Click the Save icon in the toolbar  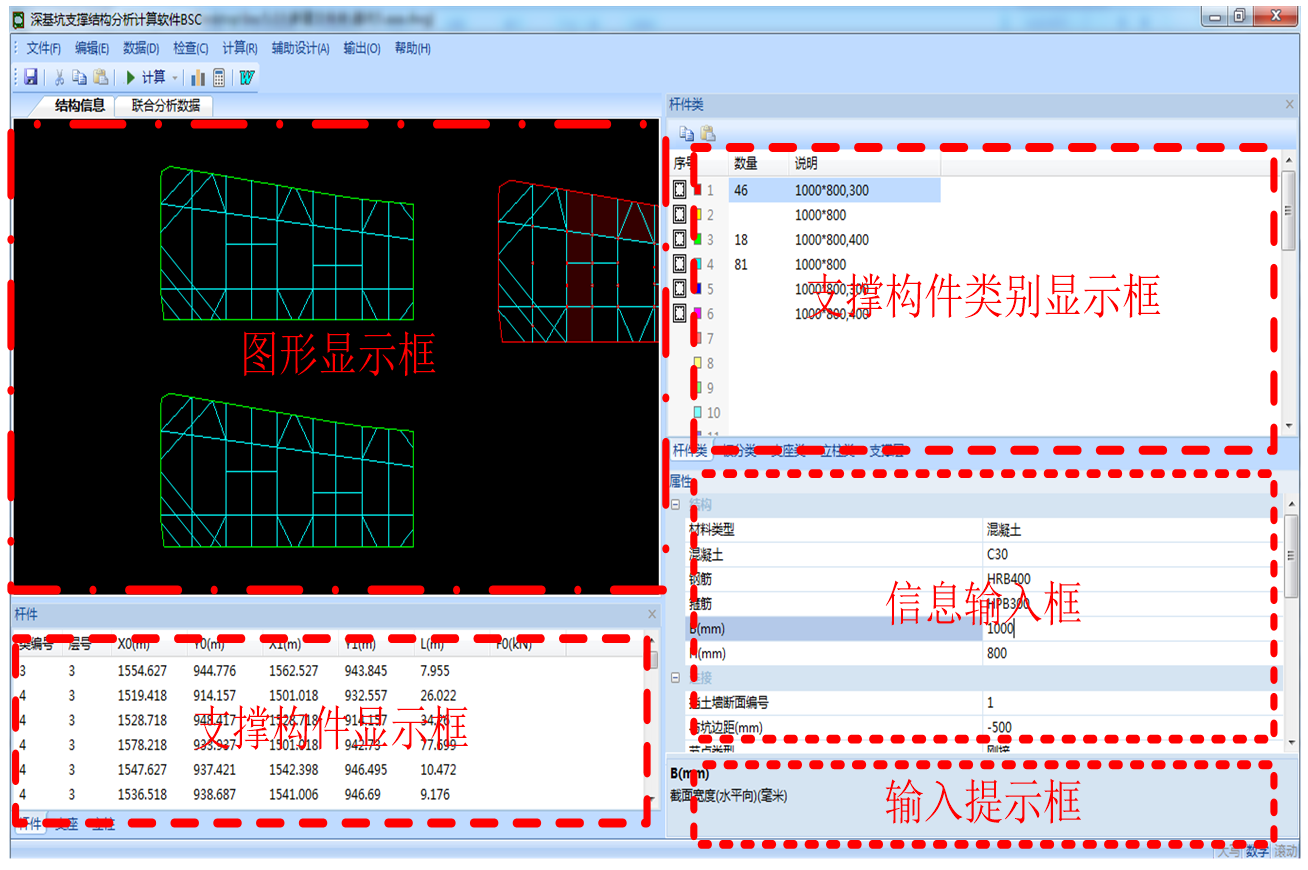pyautogui.click(x=31, y=77)
